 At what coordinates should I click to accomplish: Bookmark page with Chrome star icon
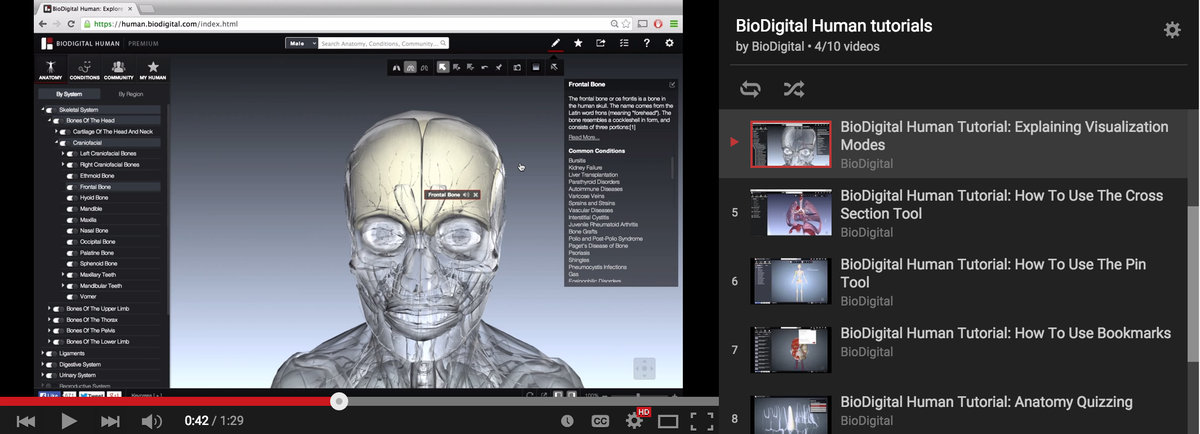pyautogui.click(x=627, y=23)
